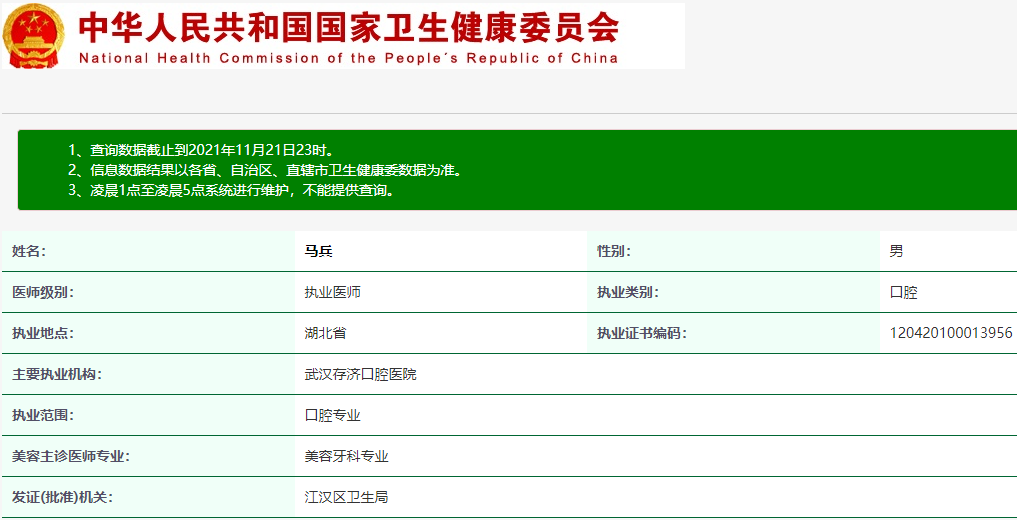Click the 执业医师 level value
The height and width of the screenshot is (520, 1017).
[x=332, y=292]
